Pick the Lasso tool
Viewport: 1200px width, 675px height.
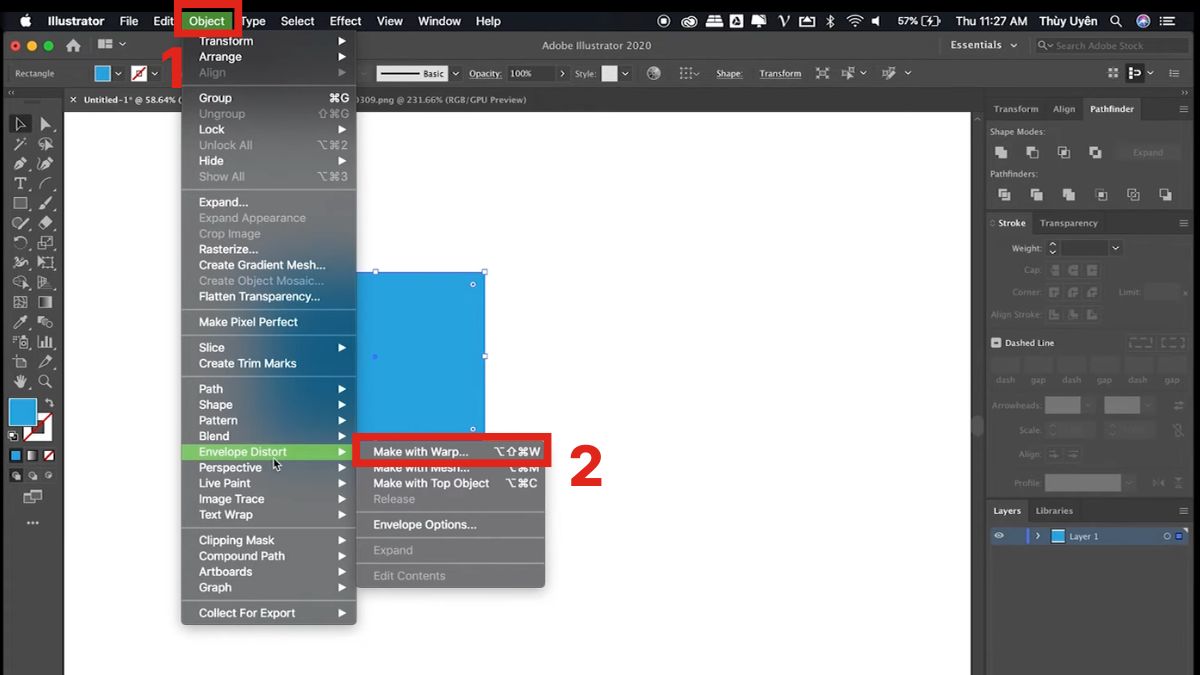[x=46, y=144]
